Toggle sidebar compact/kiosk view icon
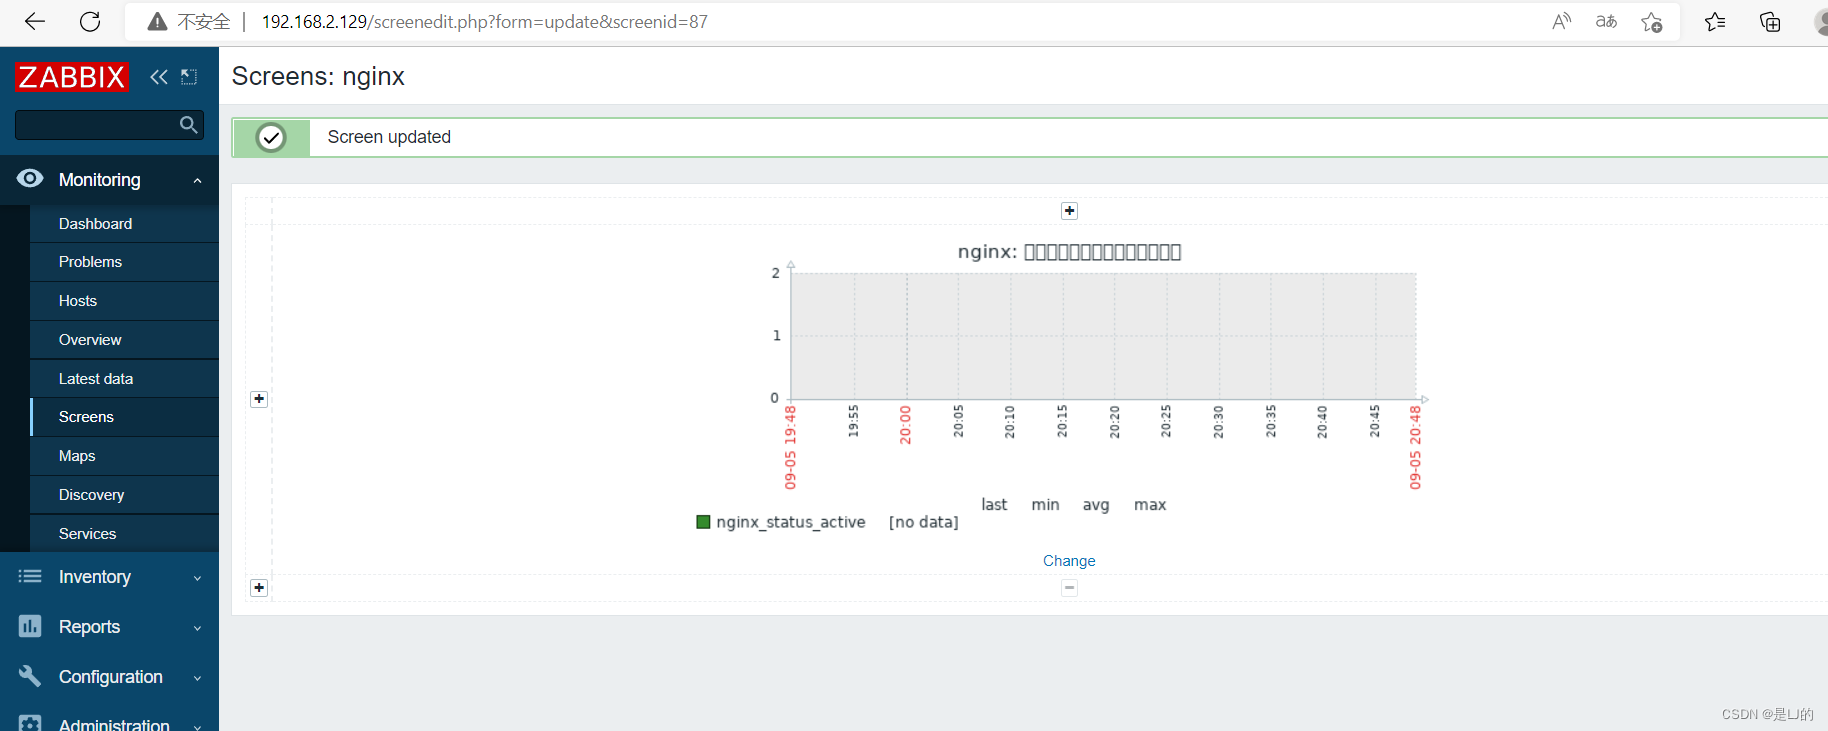This screenshot has height=731, width=1828. [x=189, y=77]
